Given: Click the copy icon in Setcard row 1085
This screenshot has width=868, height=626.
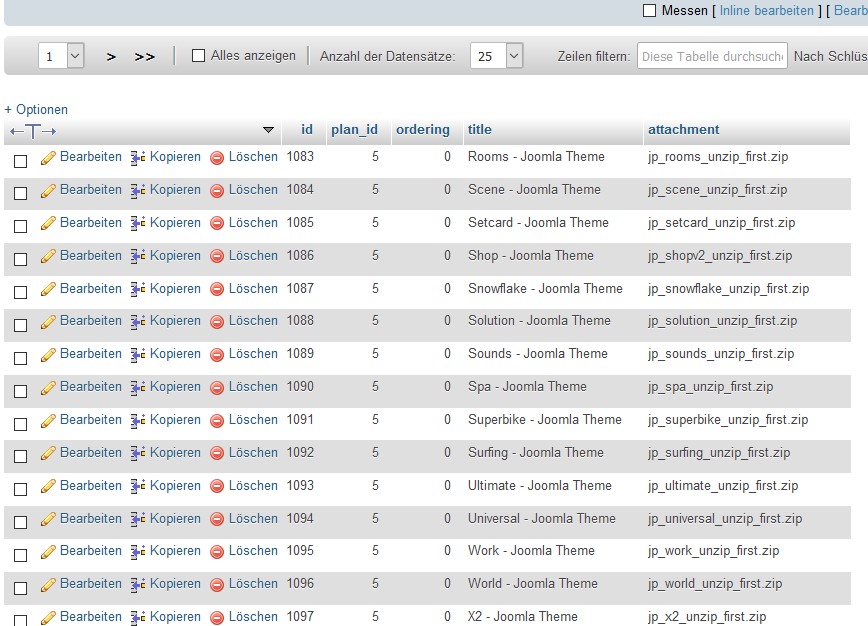Looking at the screenshot, I should coord(138,224).
